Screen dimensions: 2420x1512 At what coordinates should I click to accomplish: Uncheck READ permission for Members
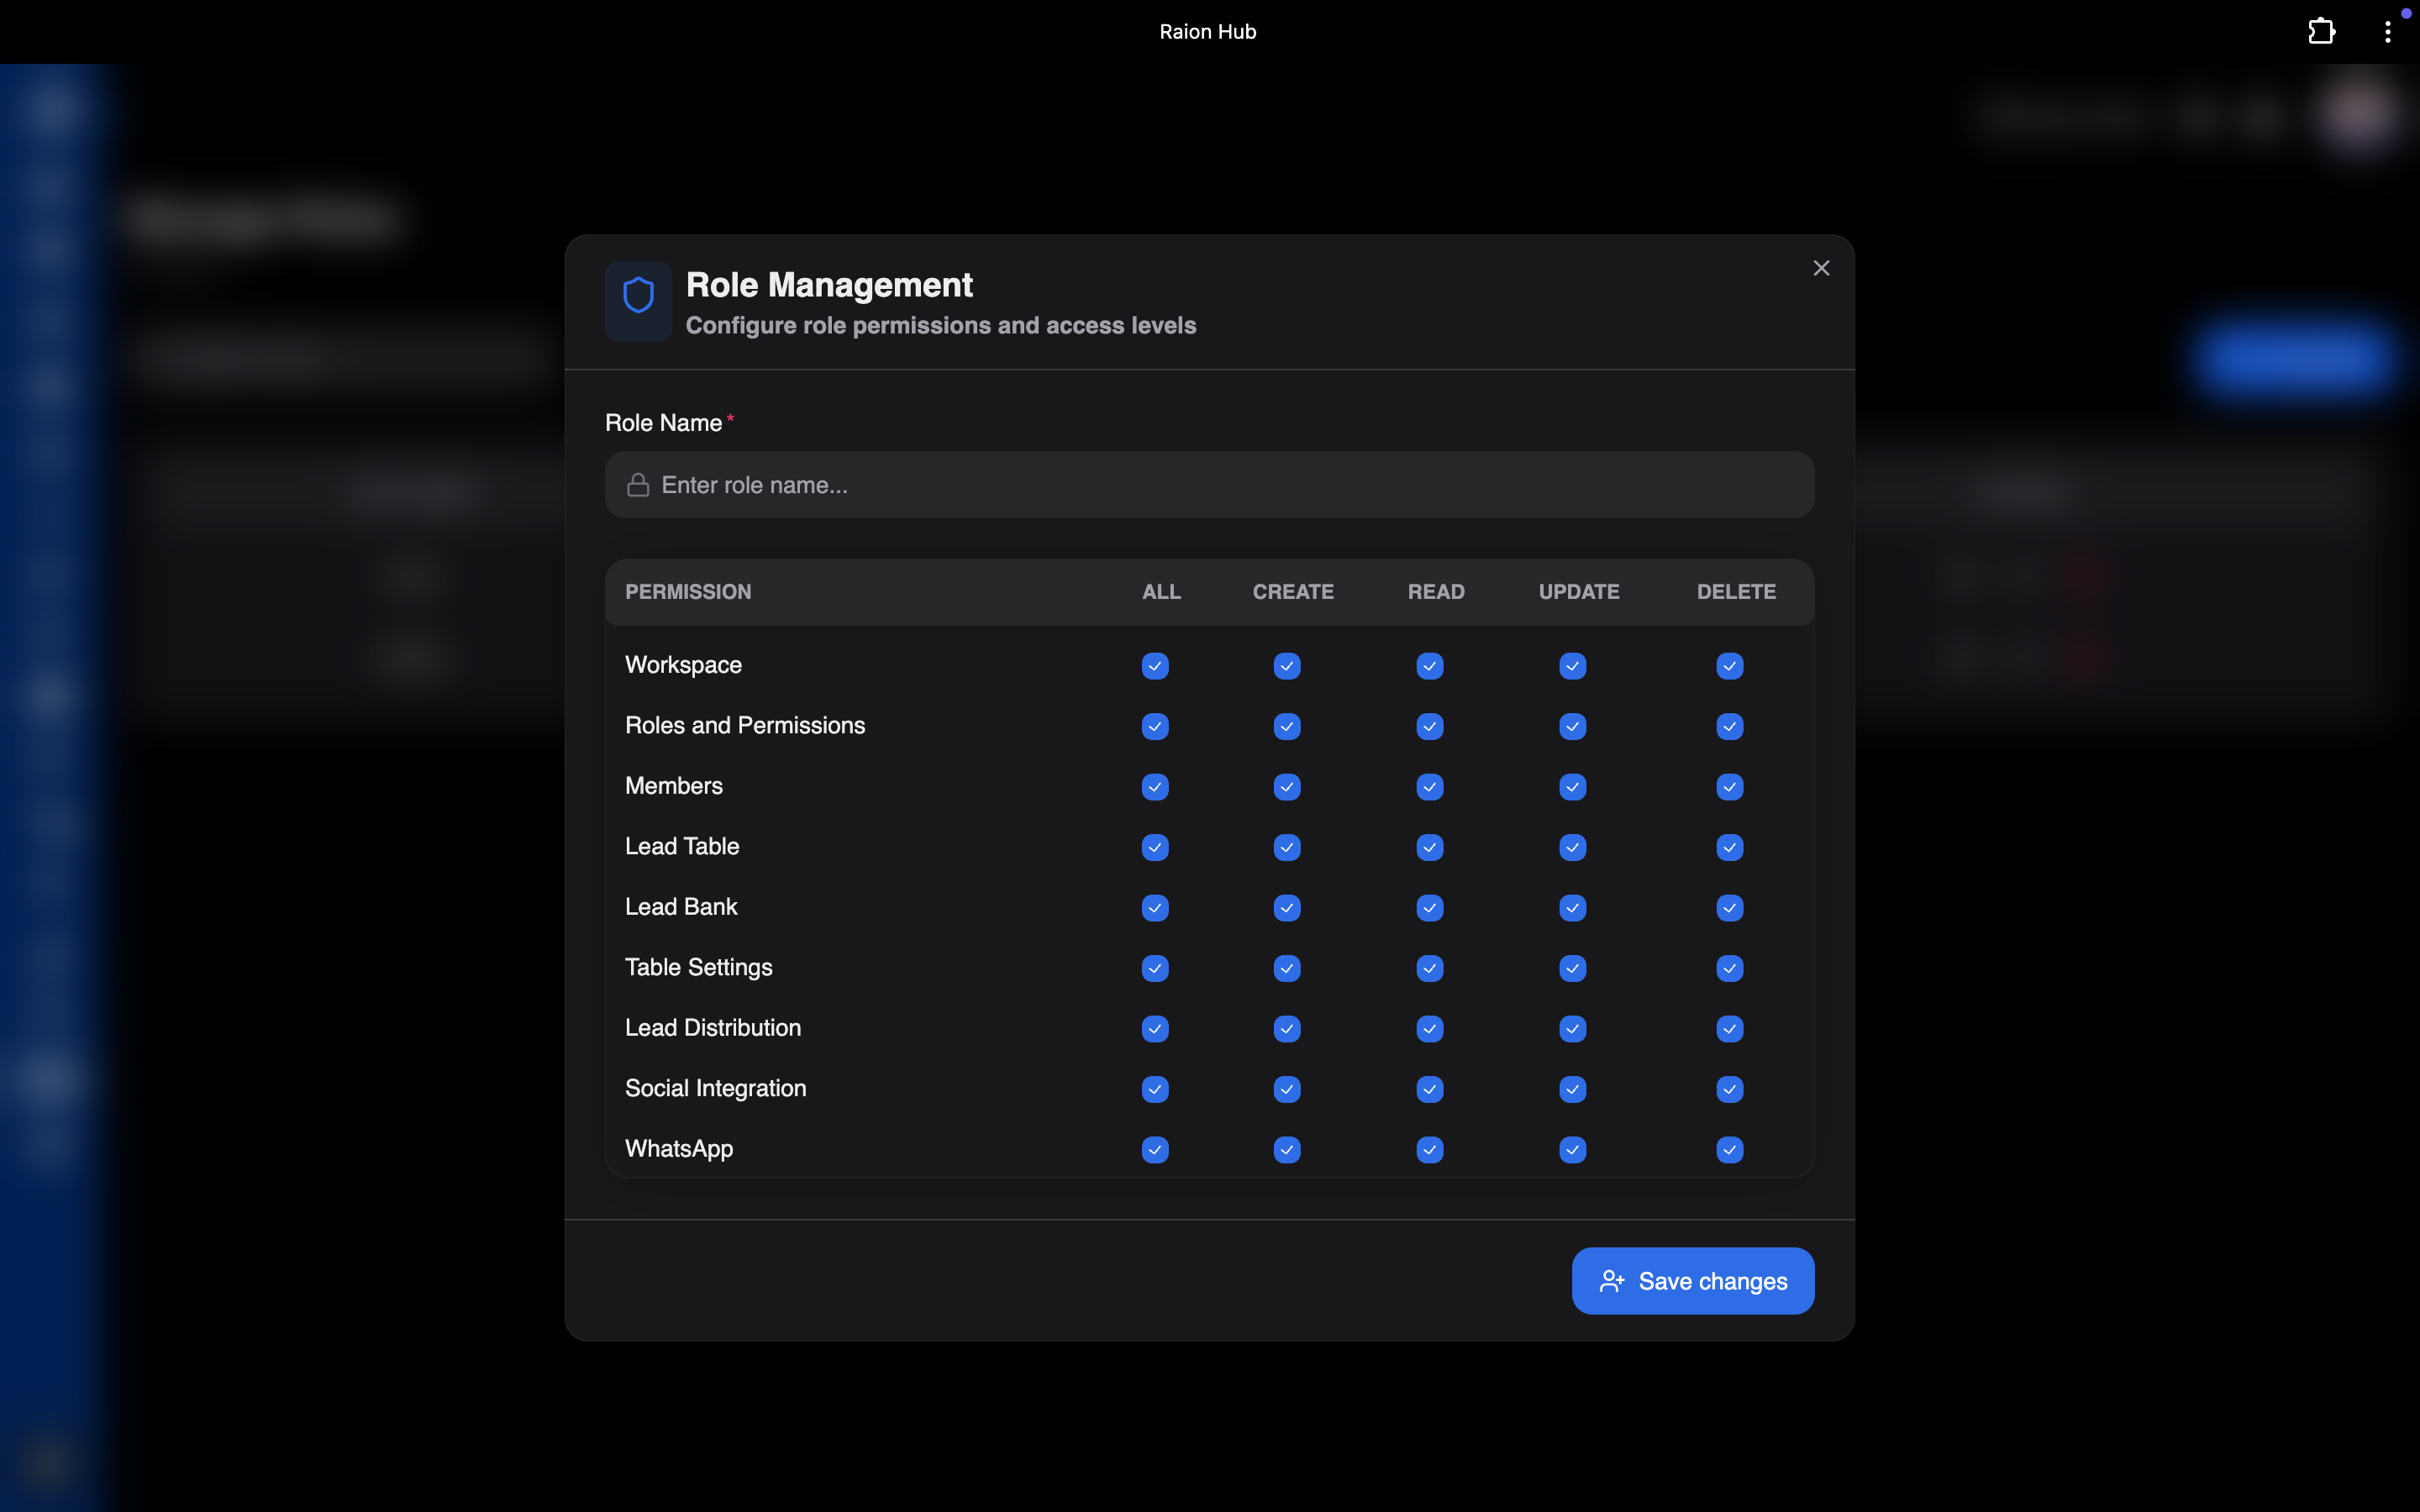(x=1430, y=787)
